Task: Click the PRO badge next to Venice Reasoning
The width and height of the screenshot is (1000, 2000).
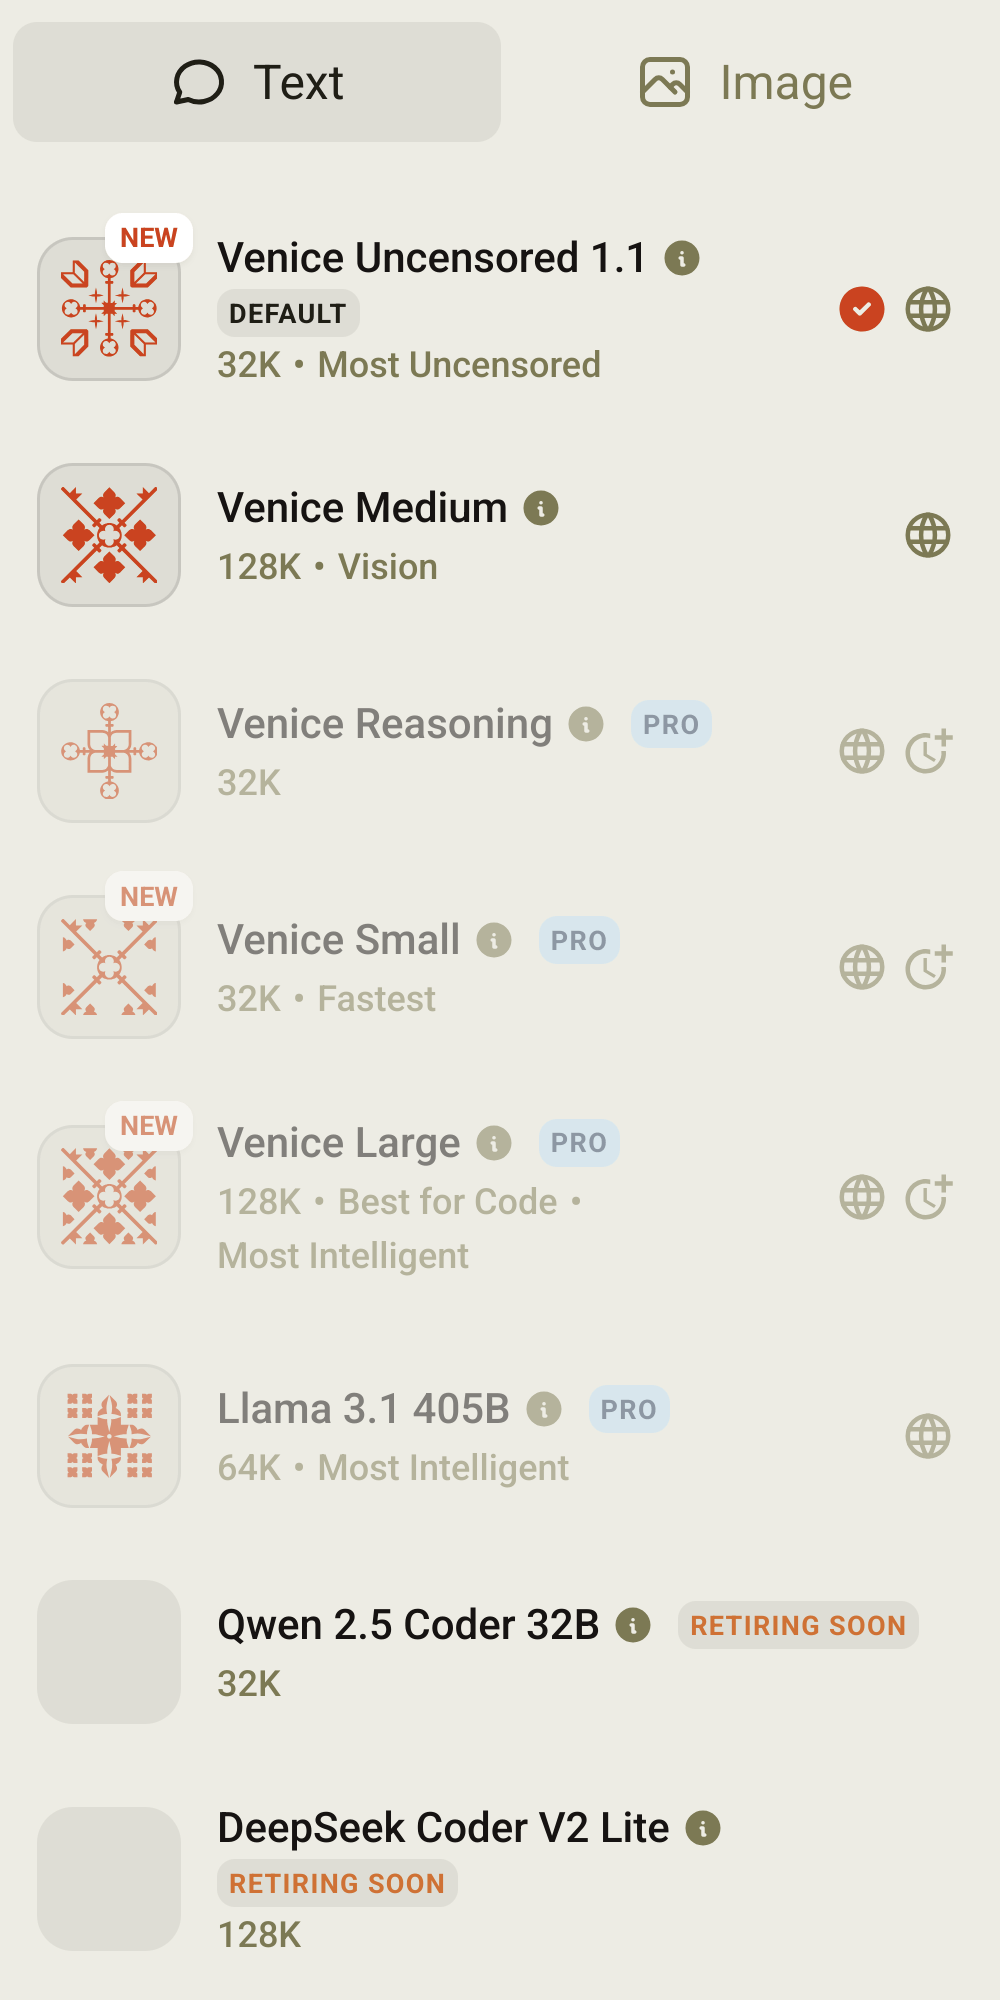Action: (671, 724)
